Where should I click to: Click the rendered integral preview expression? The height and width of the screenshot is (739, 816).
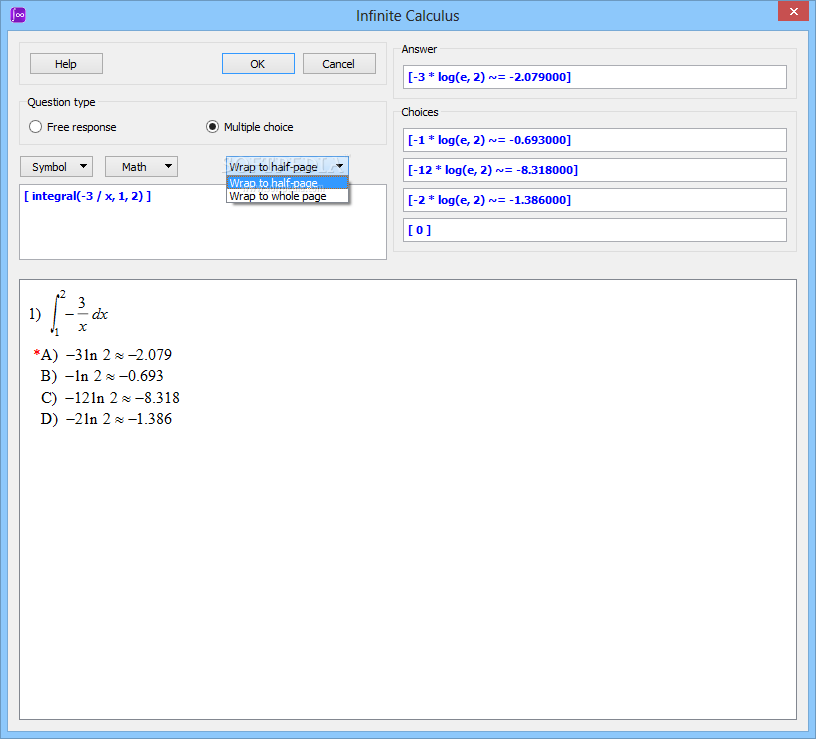point(79,313)
